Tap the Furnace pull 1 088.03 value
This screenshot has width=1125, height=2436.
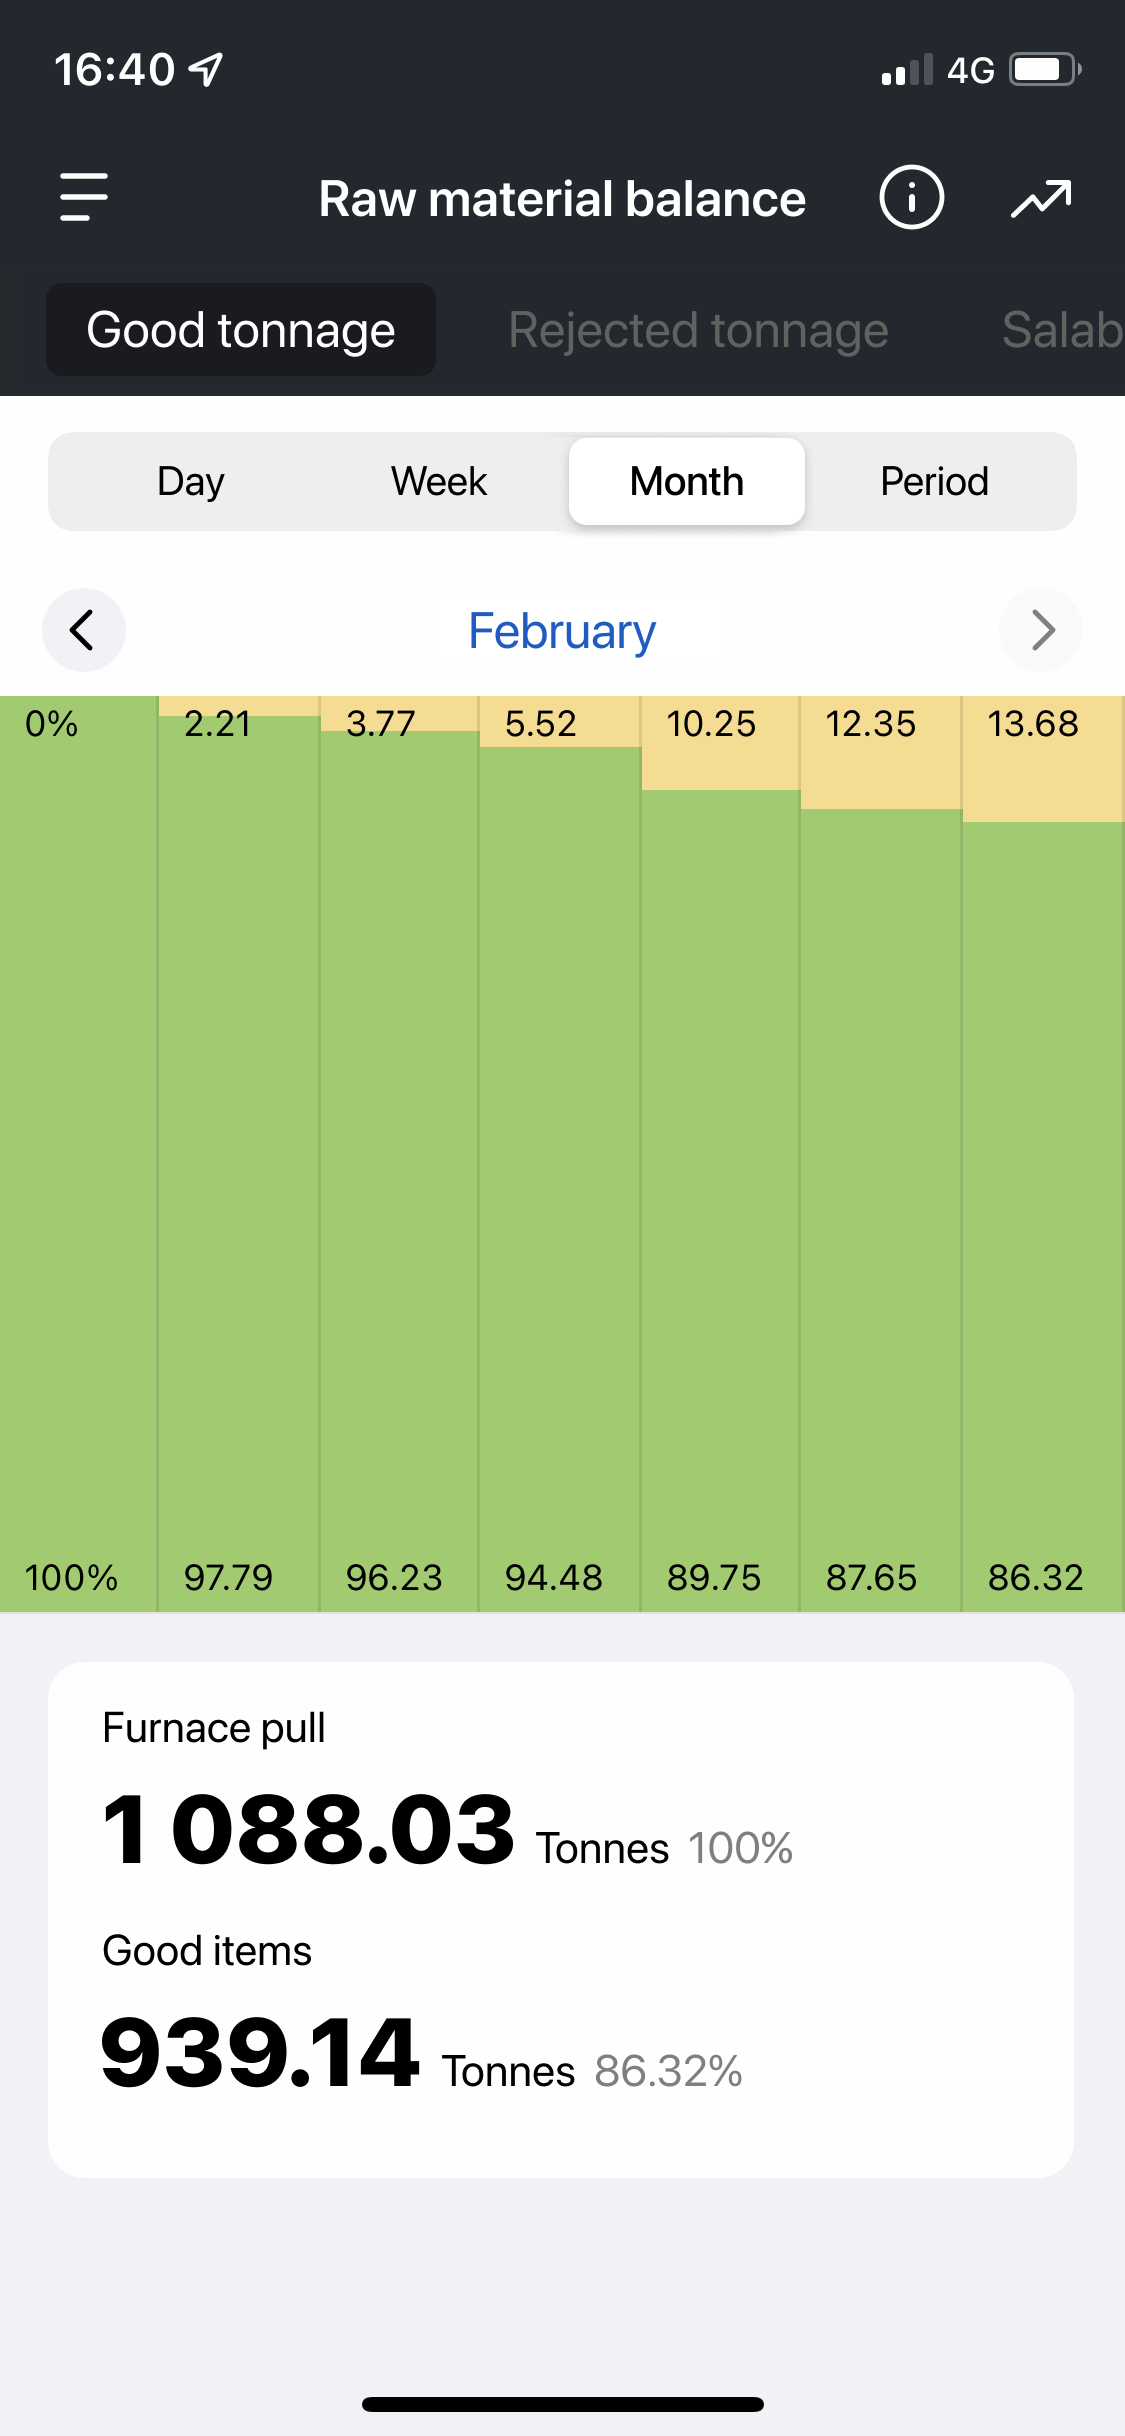tap(309, 1829)
